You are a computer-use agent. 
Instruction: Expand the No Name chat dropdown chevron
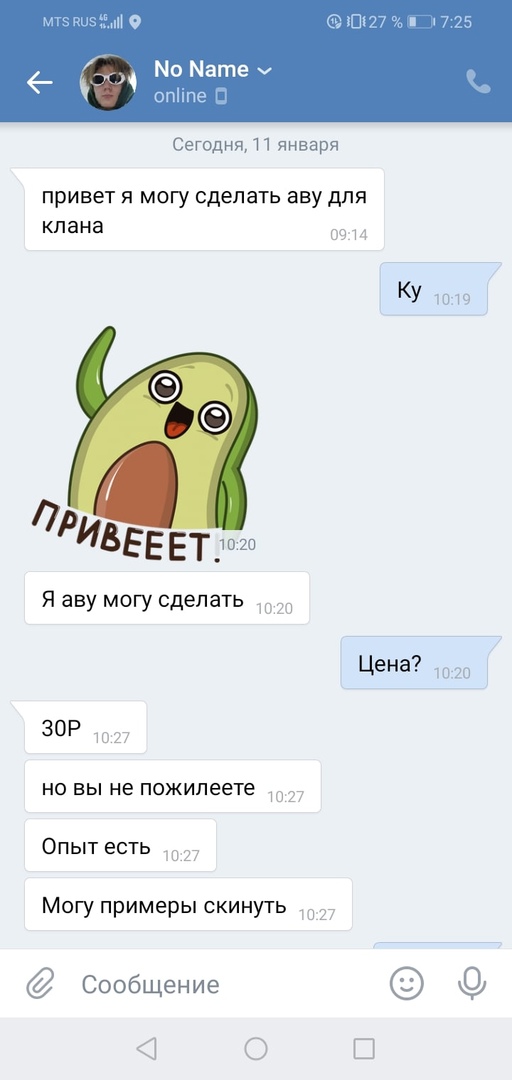pyautogui.click(x=265, y=71)
